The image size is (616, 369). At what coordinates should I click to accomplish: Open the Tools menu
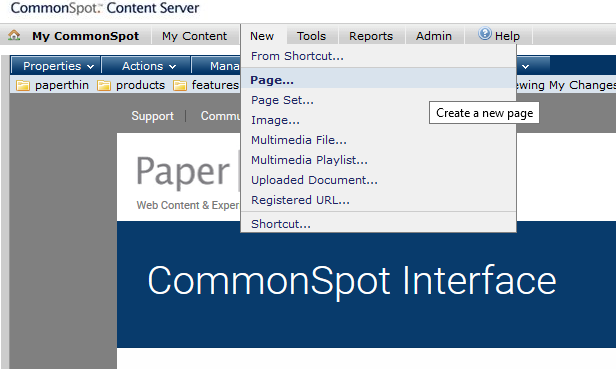click(x=312, y=36)
